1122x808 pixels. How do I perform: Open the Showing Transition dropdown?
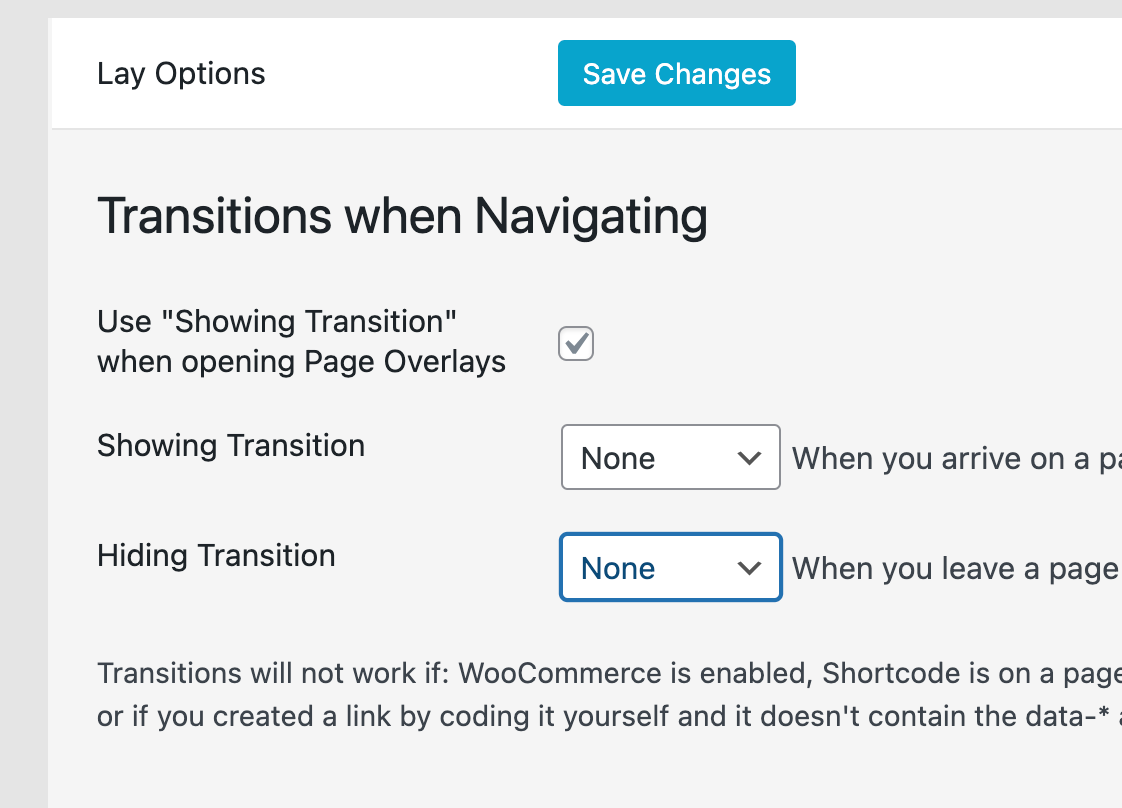[x=670, y=458]
